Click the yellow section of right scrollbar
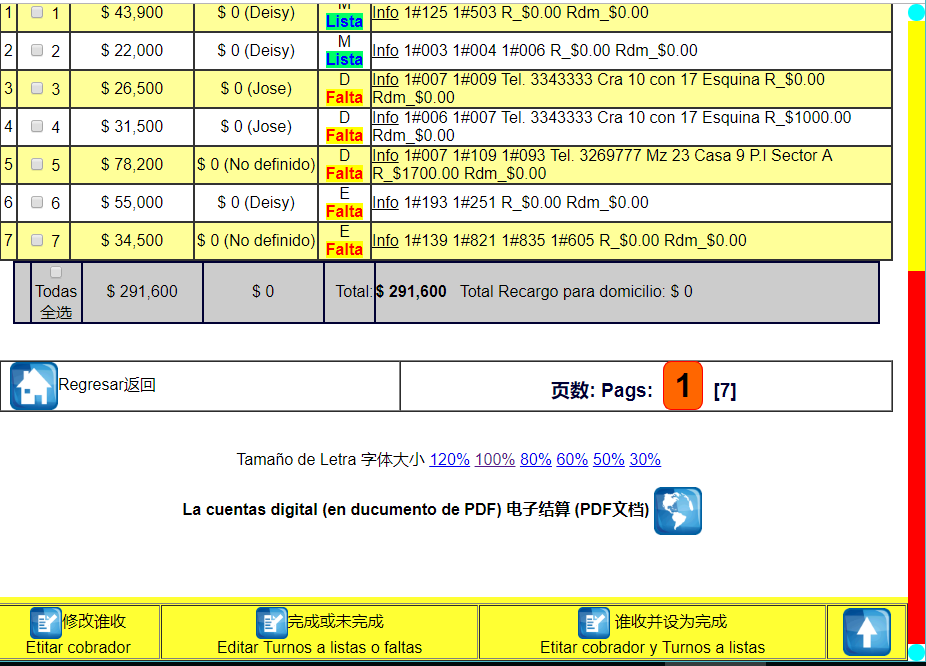This screenshot has height=666, width=926. [917, 145]
